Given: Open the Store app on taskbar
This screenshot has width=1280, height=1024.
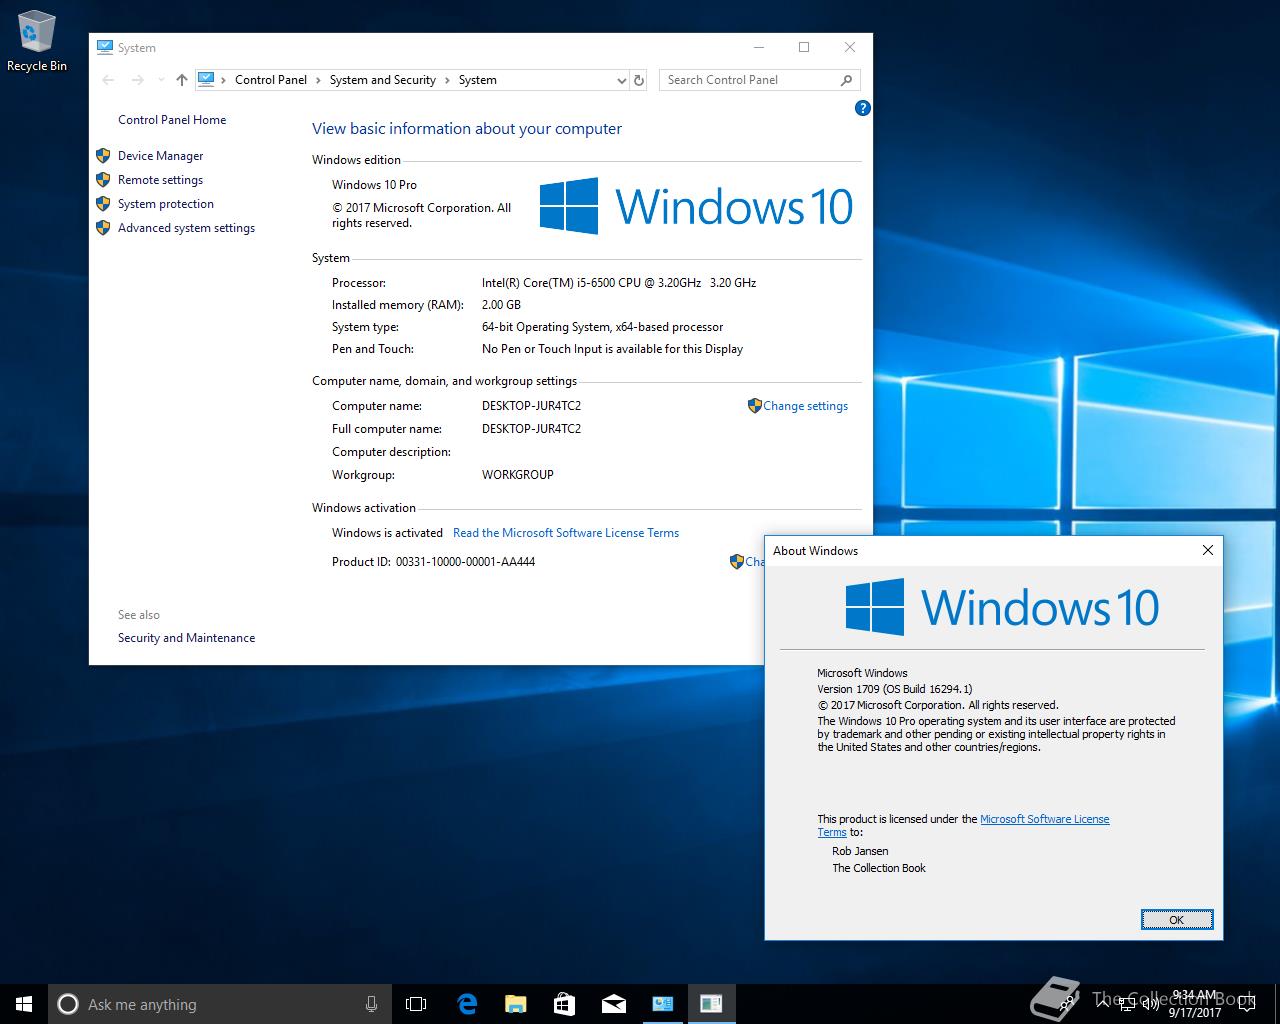Looking at the screenshot, I should click(x=564, y=1004).
